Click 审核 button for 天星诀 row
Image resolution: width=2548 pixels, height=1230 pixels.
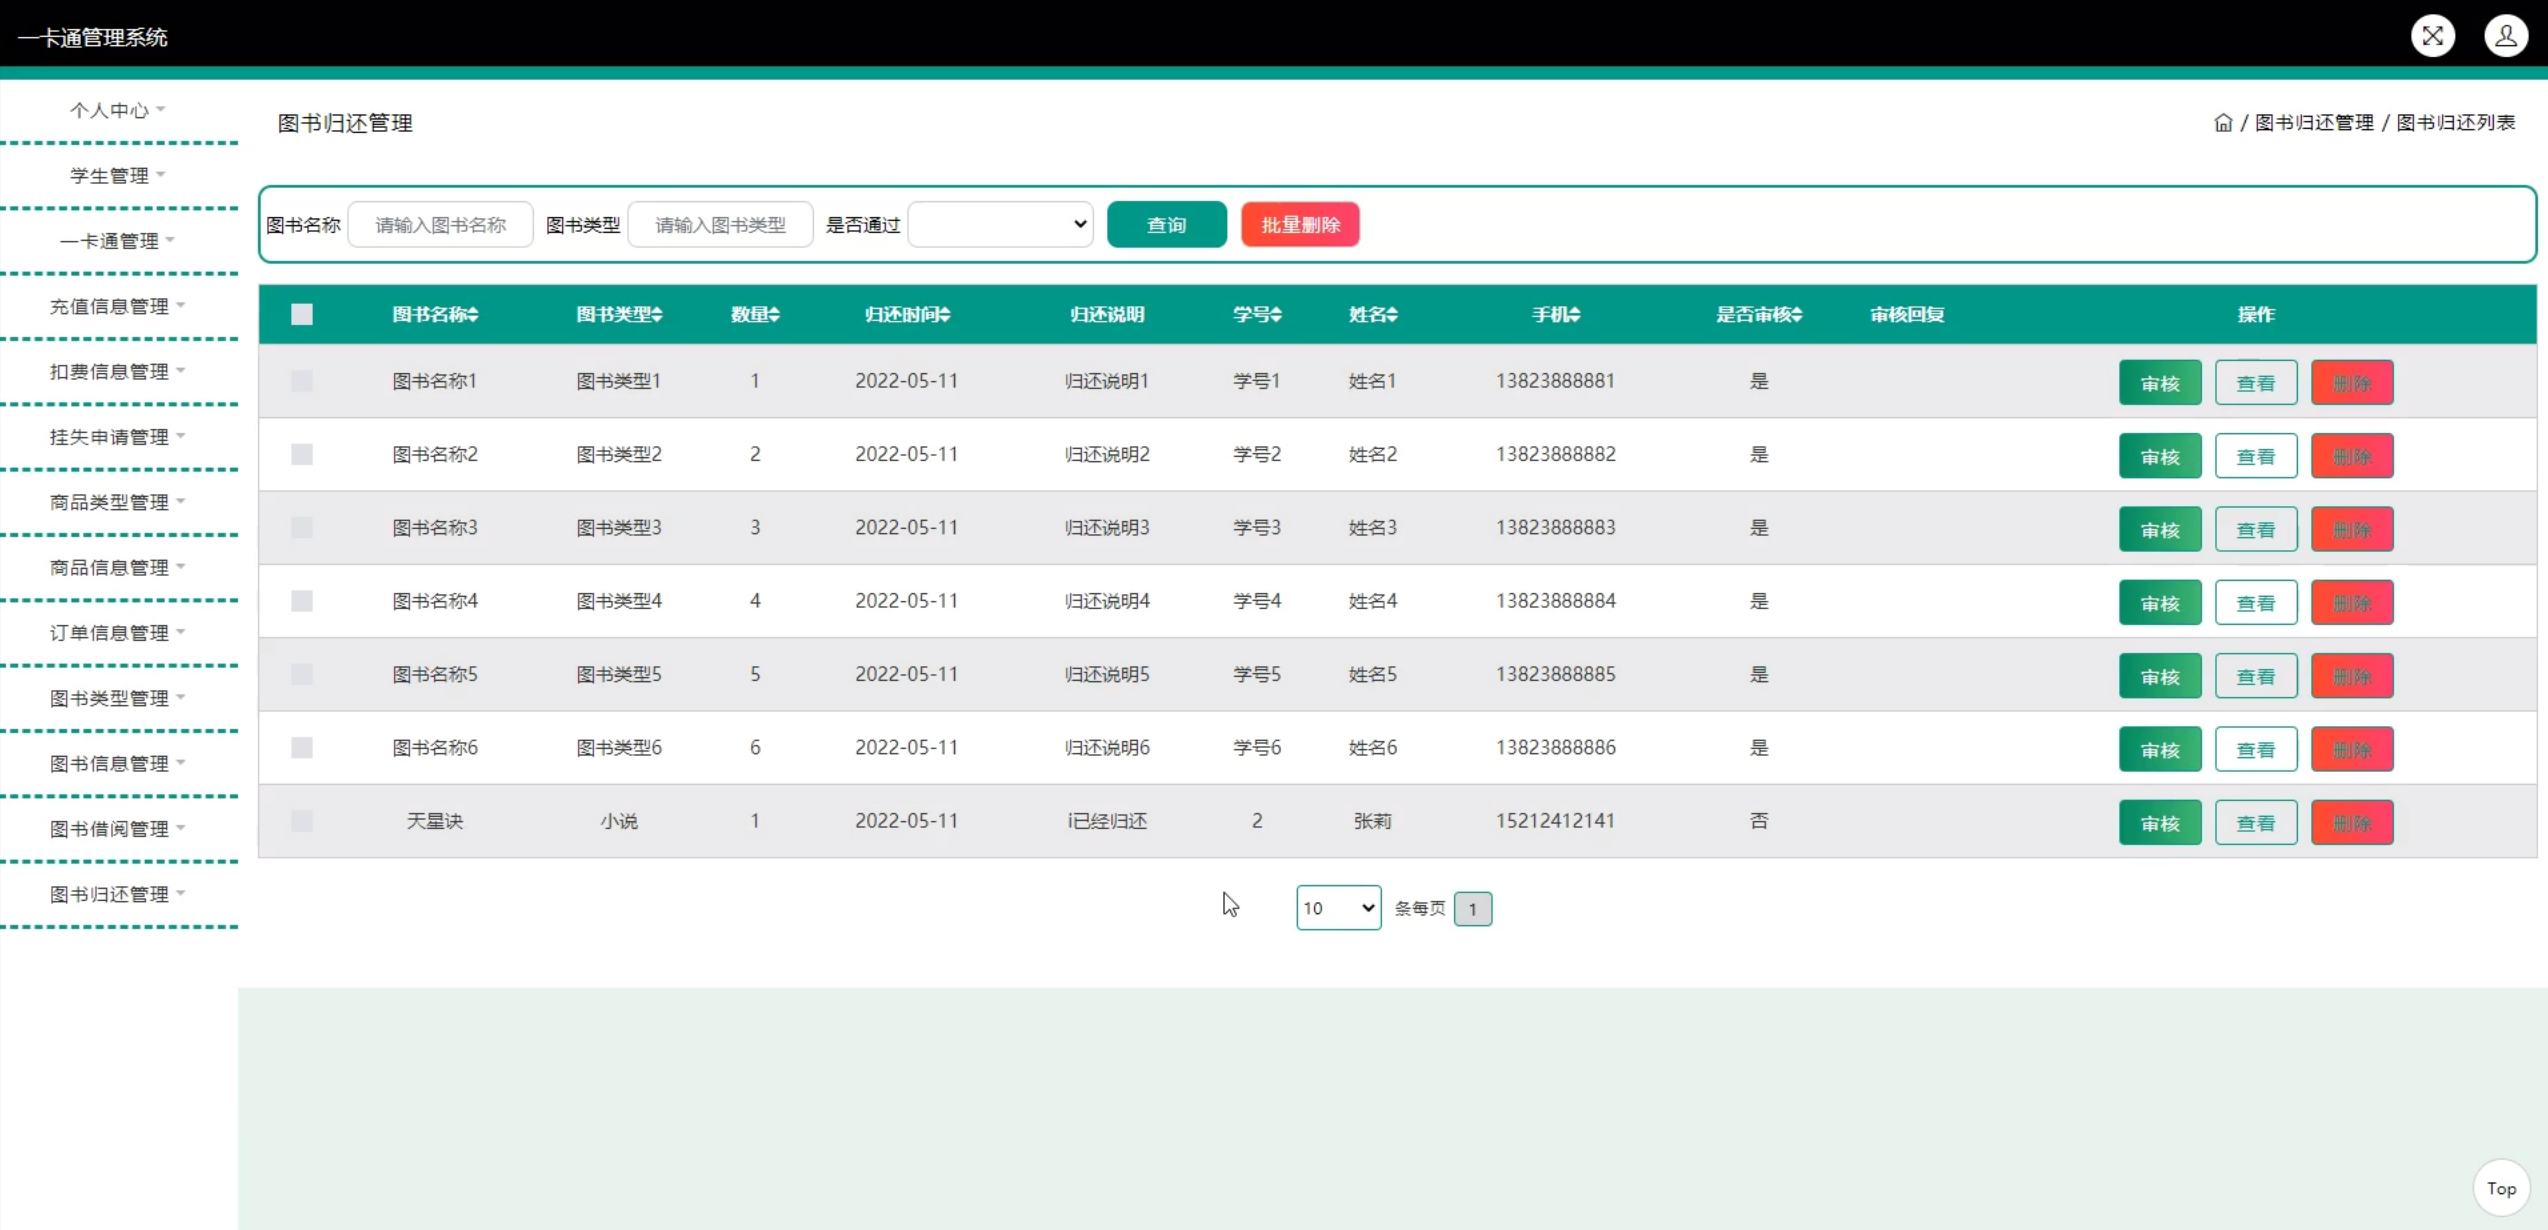pyautogui.click(x=2159, y=823)
